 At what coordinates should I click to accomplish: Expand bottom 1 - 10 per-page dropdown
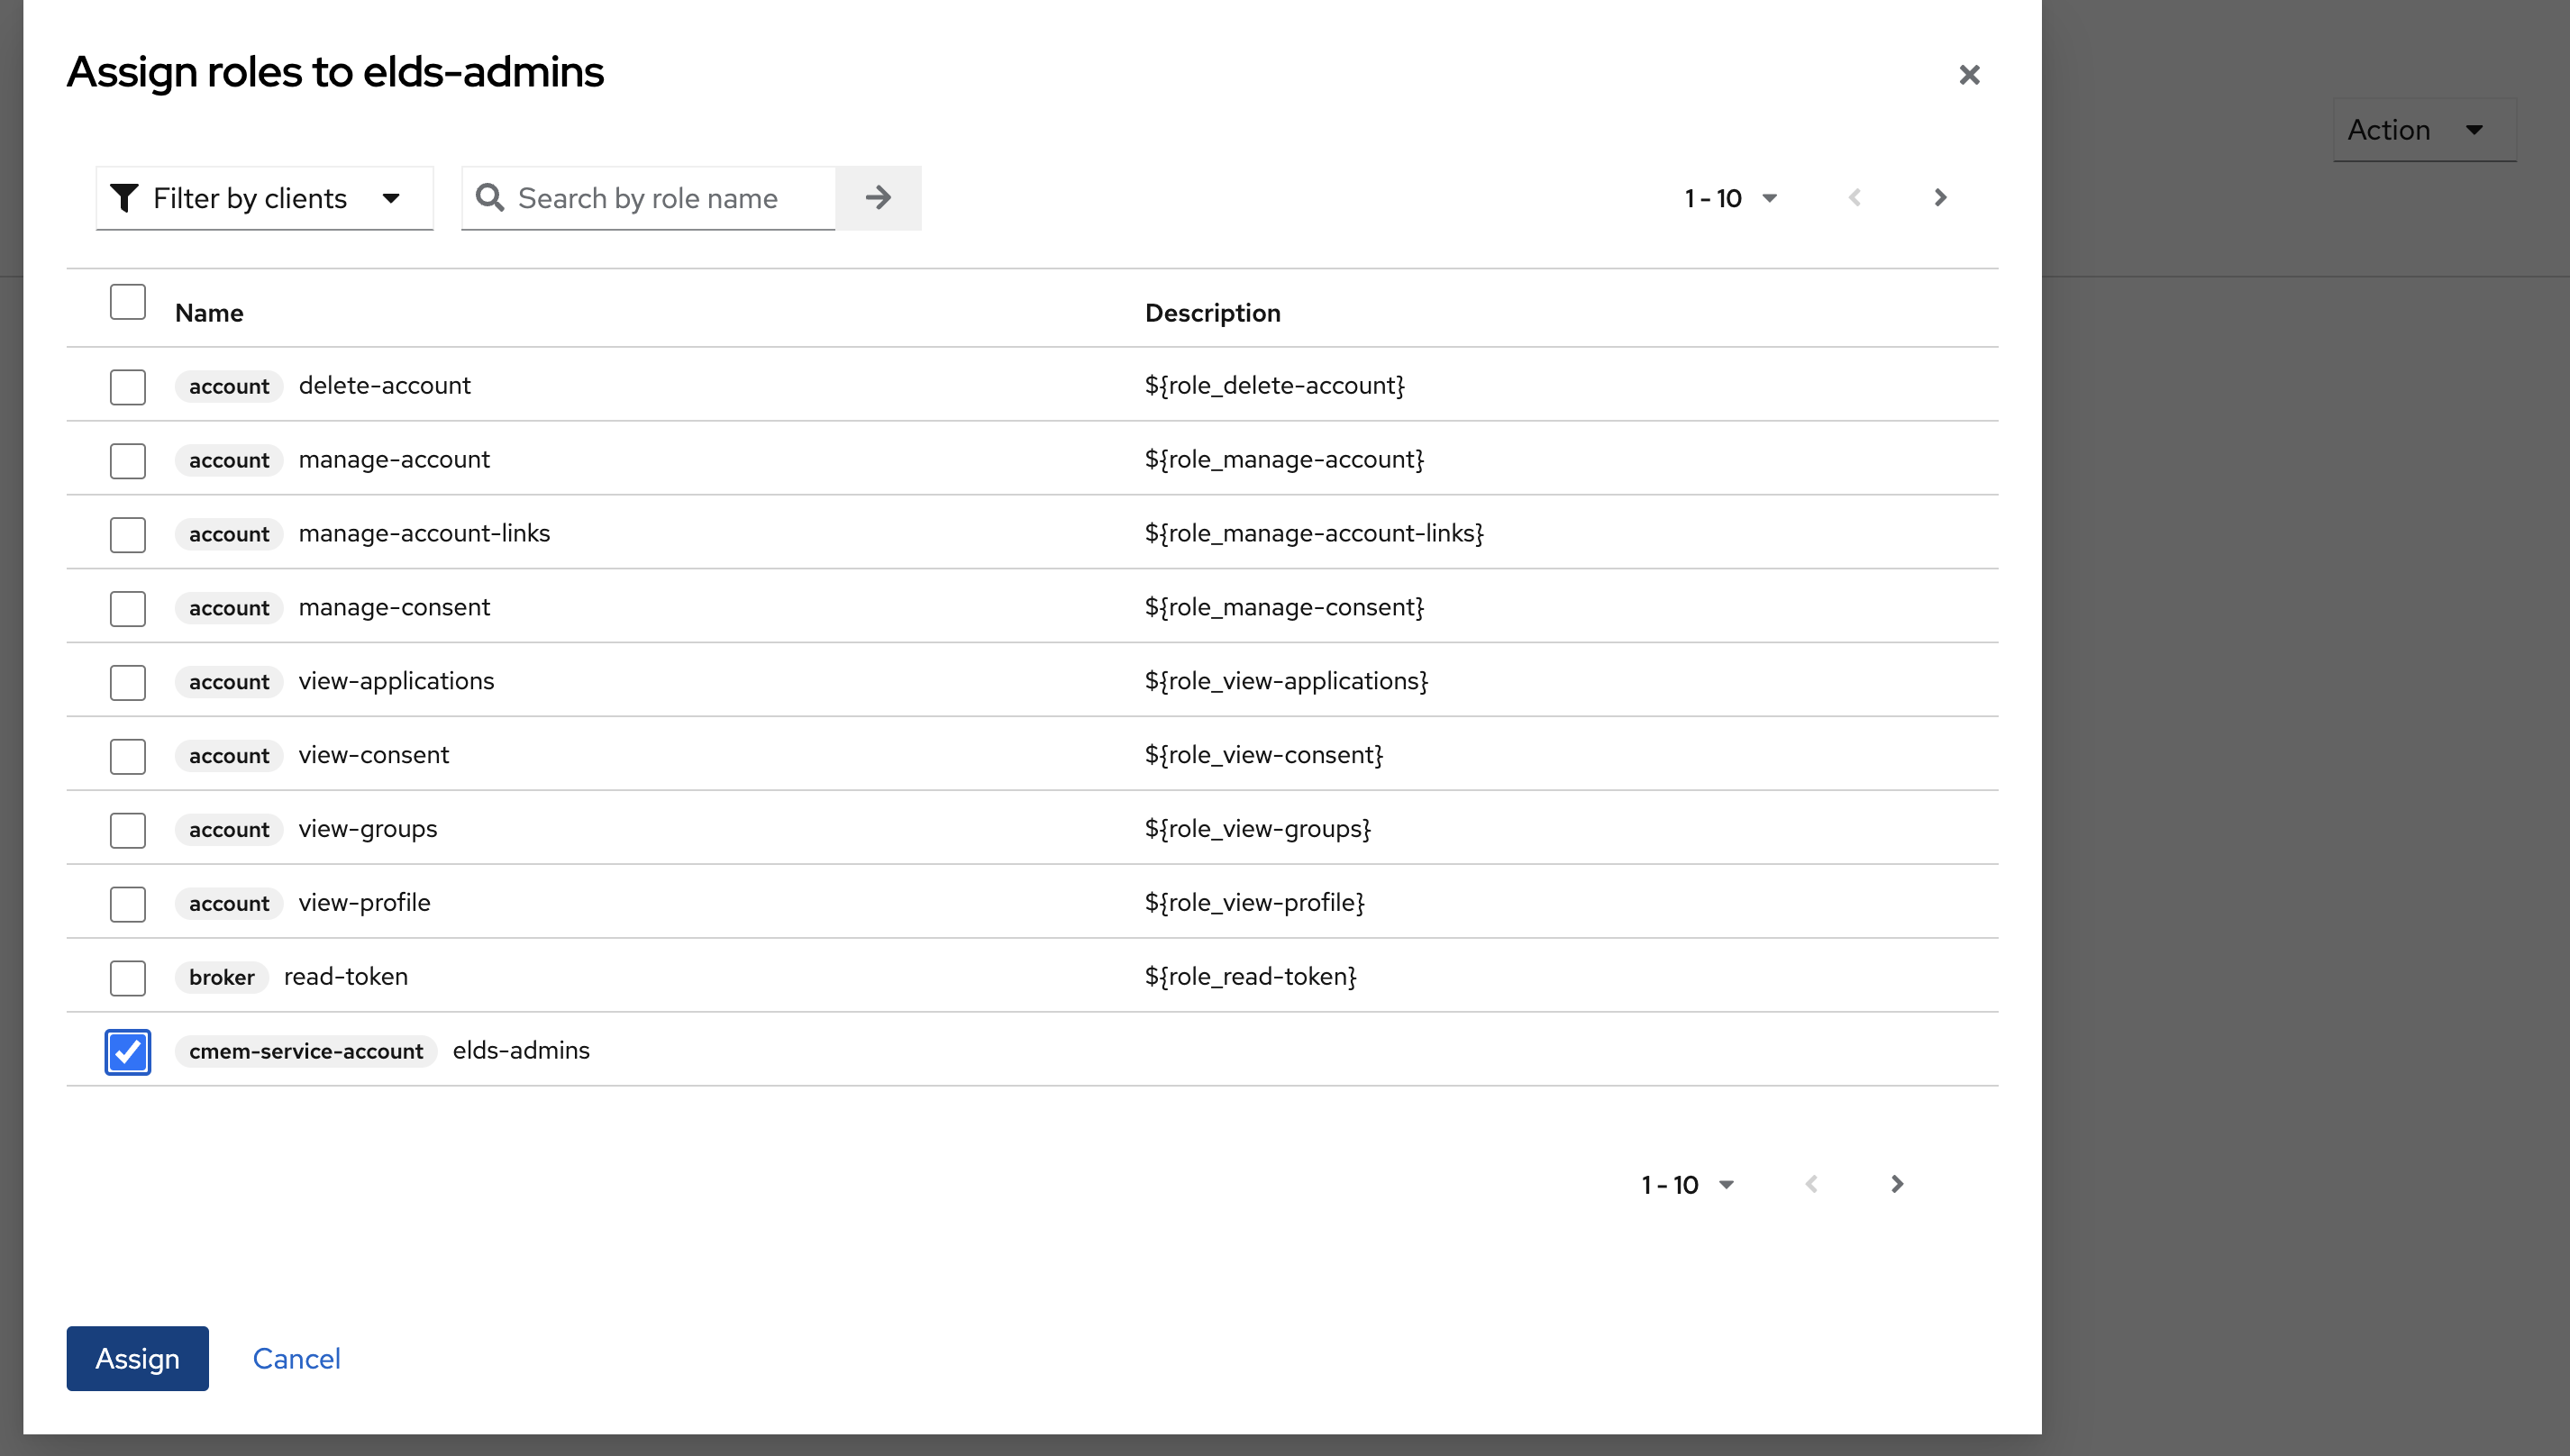click(1687, 1185)
